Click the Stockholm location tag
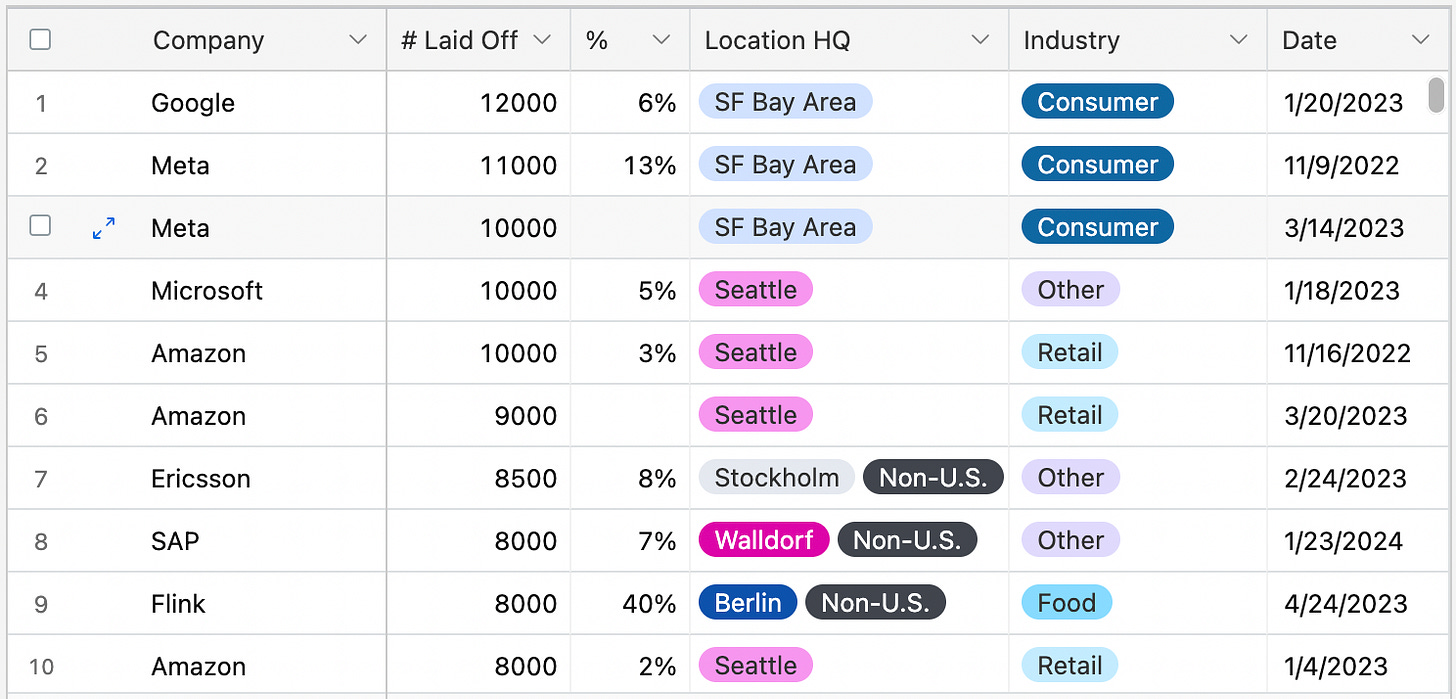The height and width of the screenshot is (699, 1456). (777, 478)
